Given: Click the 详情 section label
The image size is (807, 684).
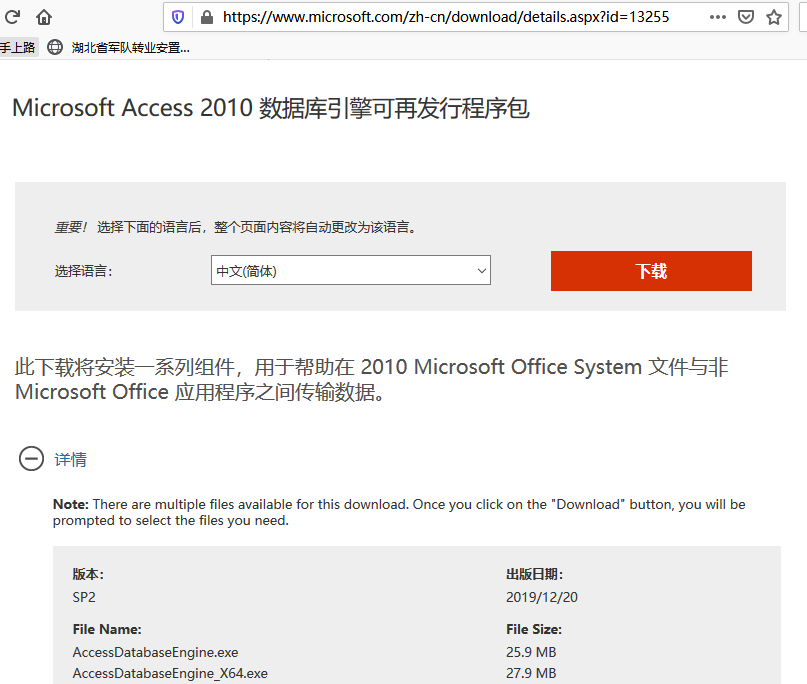Looking at the screenshot, I should [70, 459].
